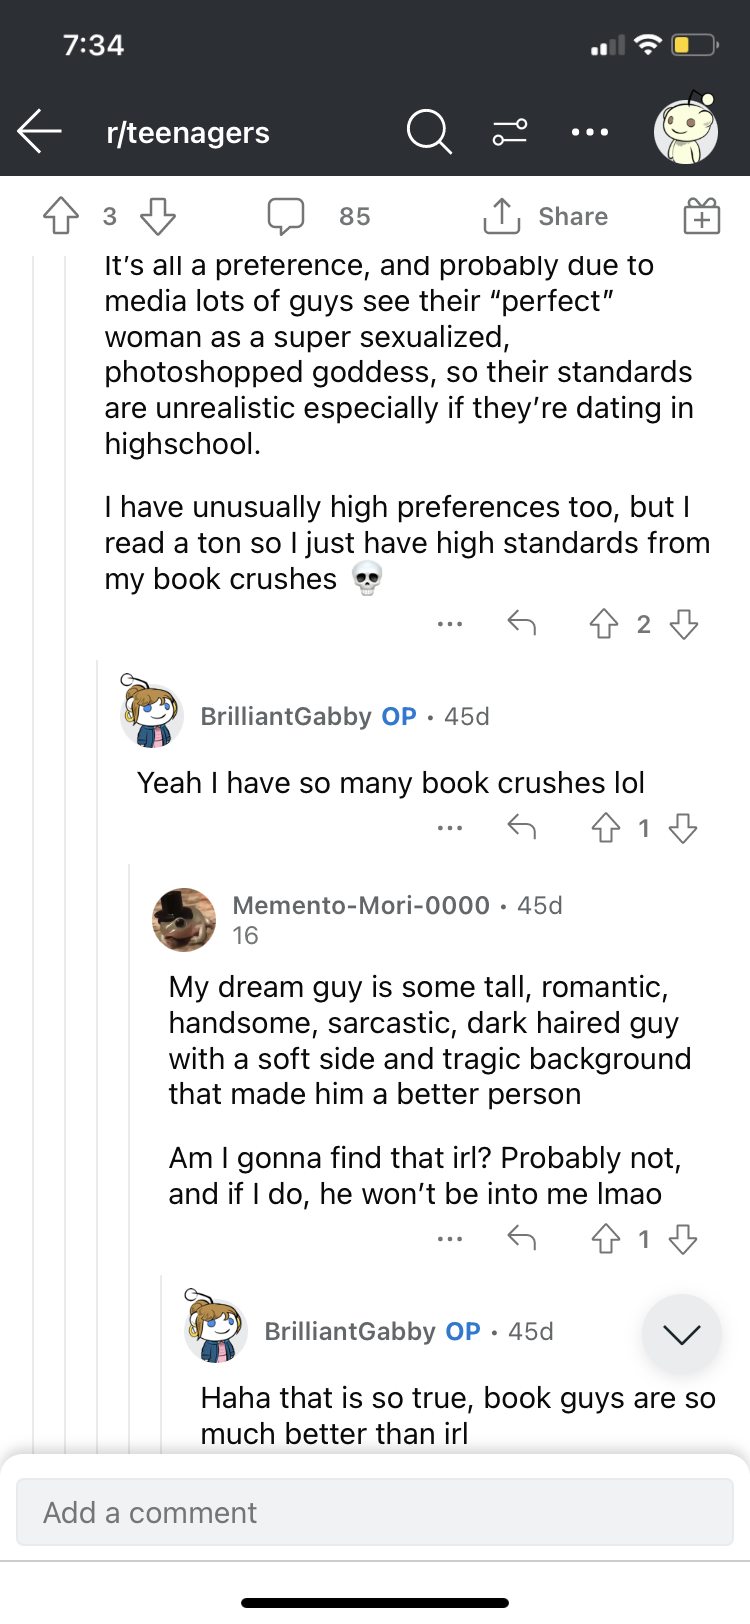This screenshot has height=1624, width=750.
Task: Open the three-dot overflow menu in header
Action: pos(590,132)
